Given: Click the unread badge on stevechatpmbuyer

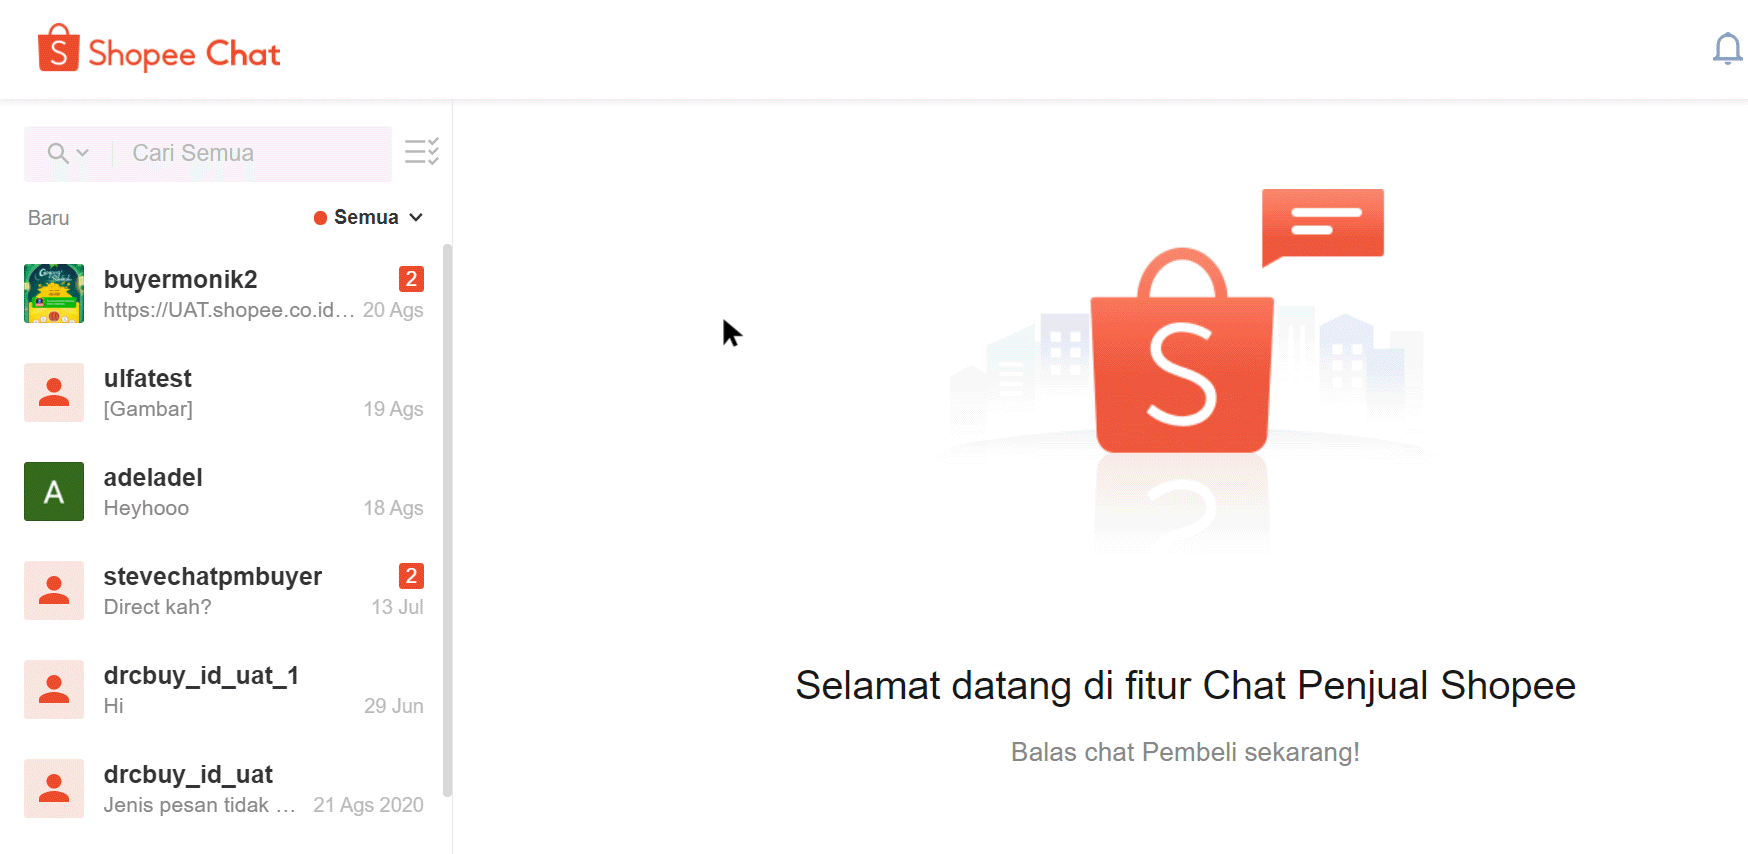Looking at the screenshot, I should (411, 576).
